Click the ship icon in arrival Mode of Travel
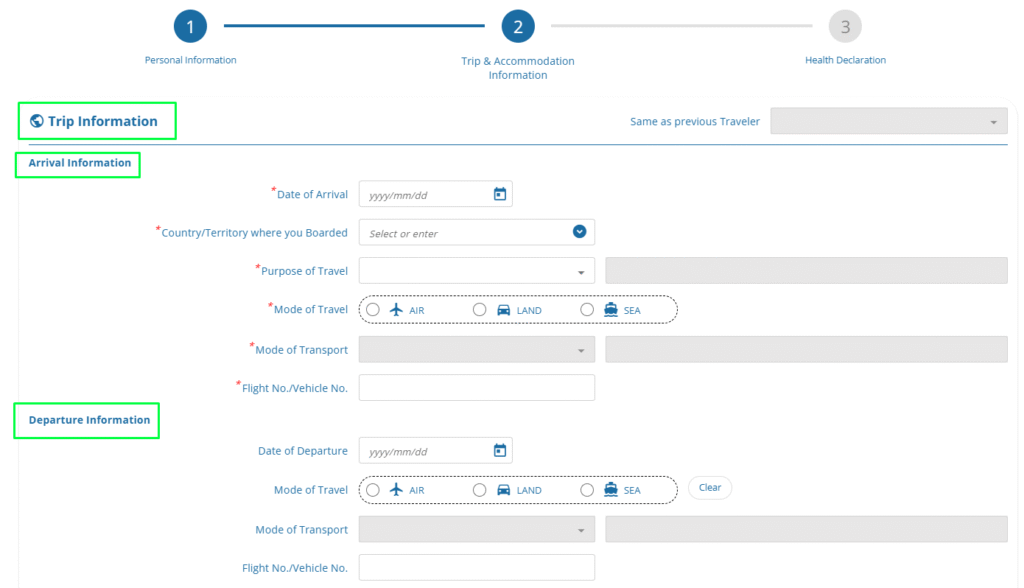The image size is (1024, 588). pos(611,310)
